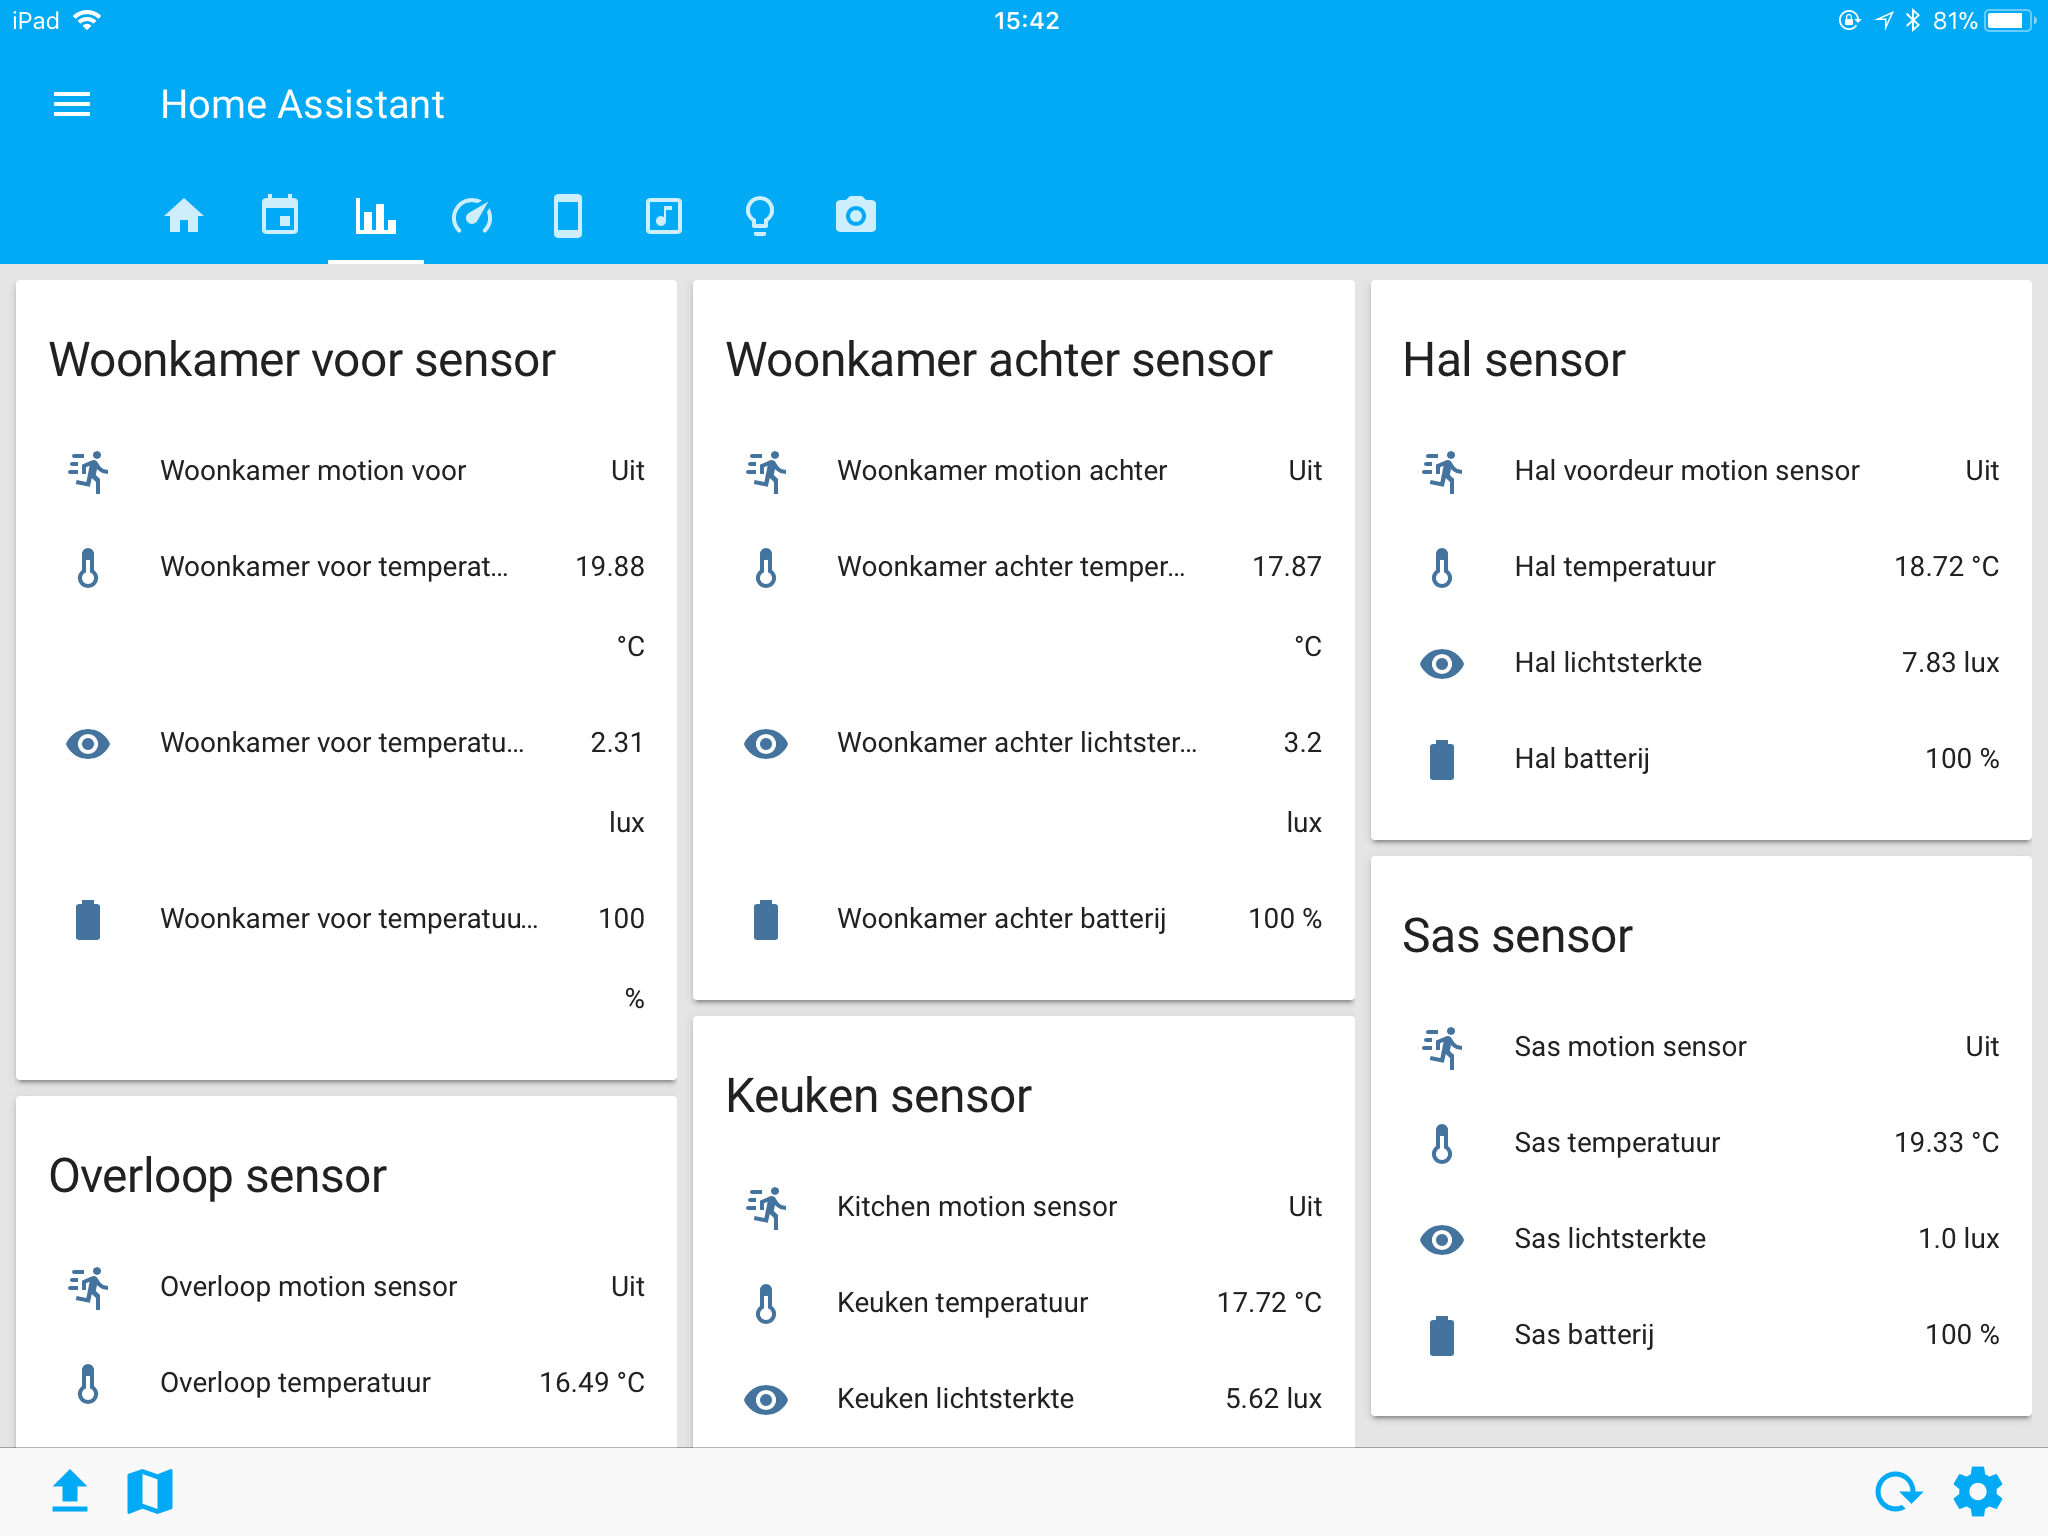Viewport: 2048px width, 1536px height.
Task: Open the music note media tab
Action: pyautogui.click(x=664, y=216)
